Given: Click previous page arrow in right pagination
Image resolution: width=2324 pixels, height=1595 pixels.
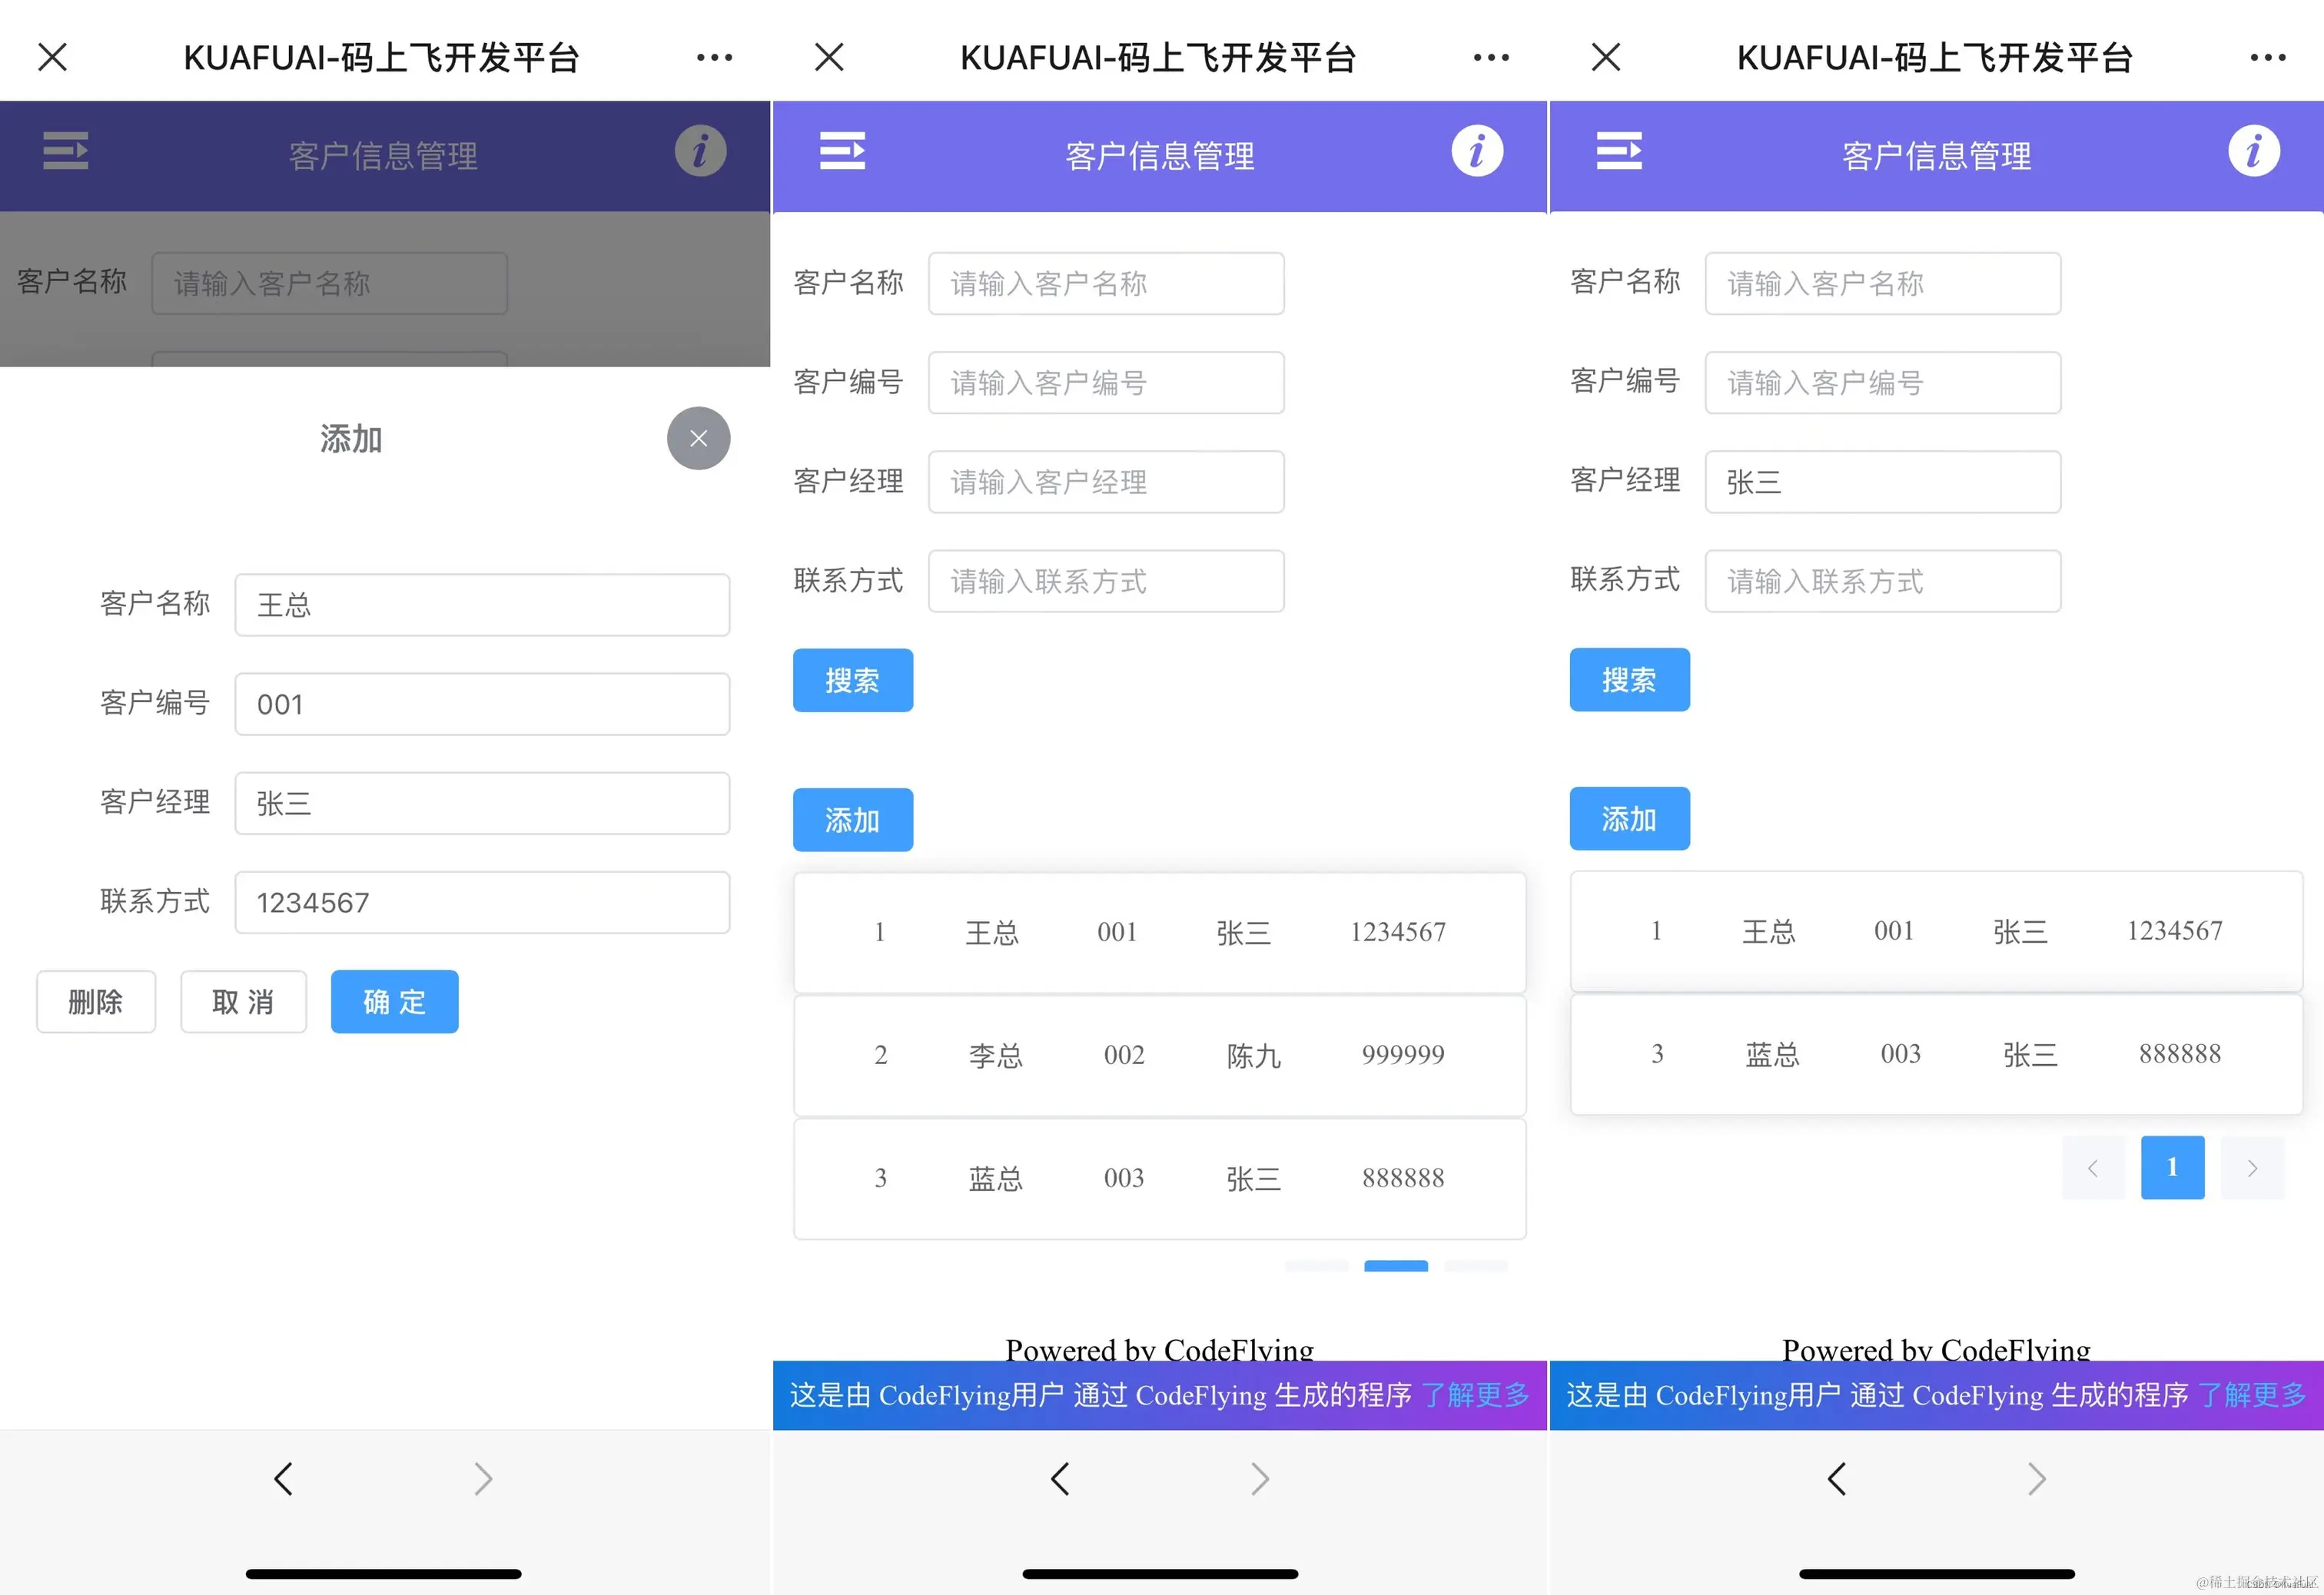Looking at the screenshot, I should tap(2092, 1168).
